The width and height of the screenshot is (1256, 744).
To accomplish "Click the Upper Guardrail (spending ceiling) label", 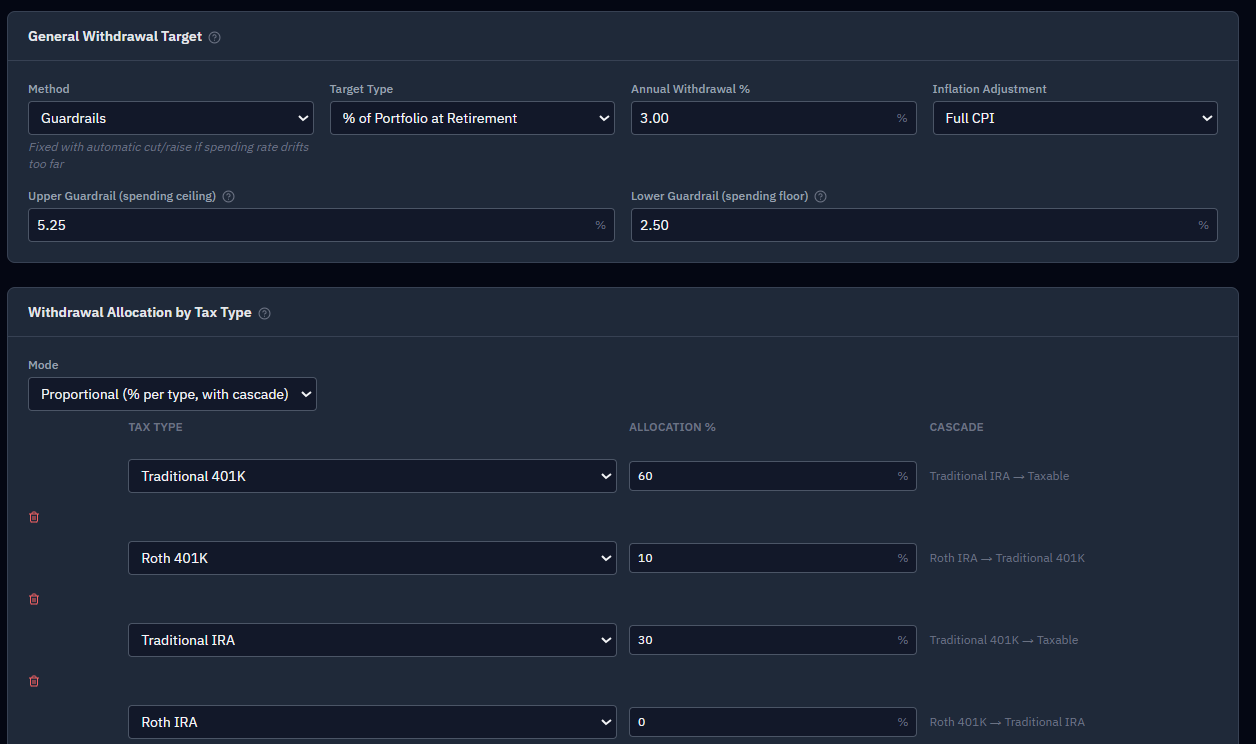I will tap(122, 197).
